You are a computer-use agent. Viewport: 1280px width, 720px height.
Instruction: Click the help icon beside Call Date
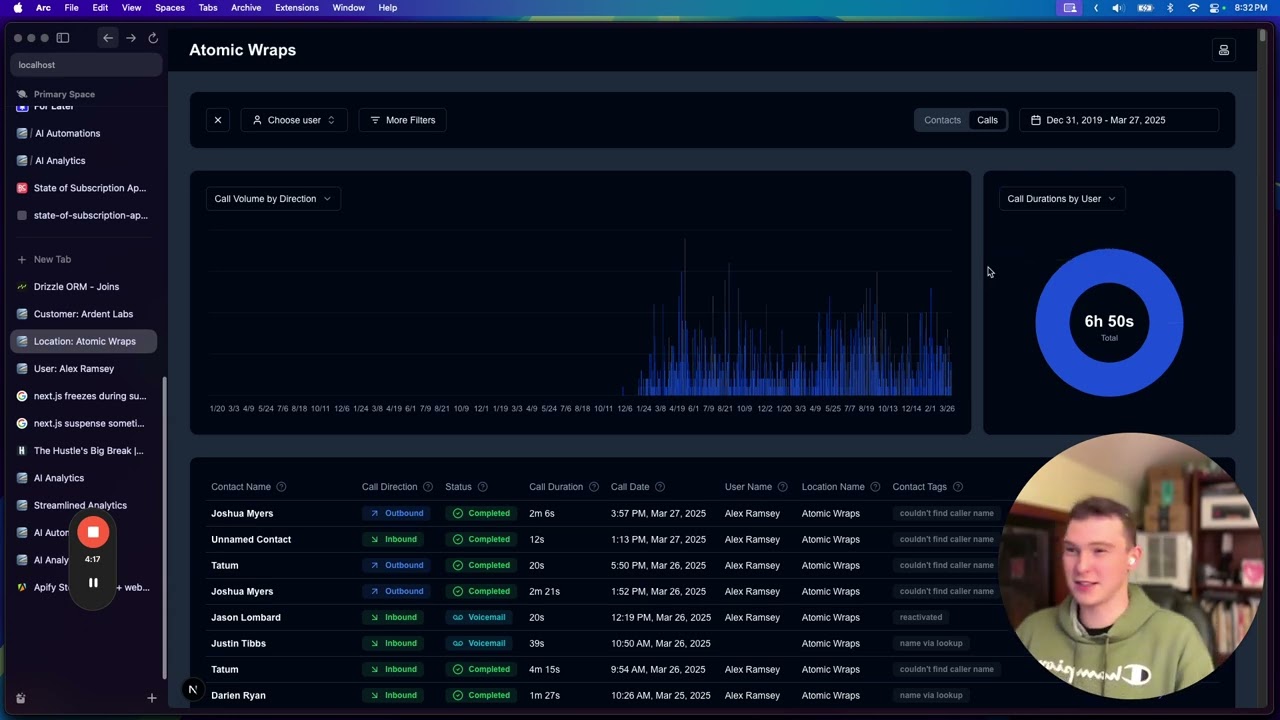coord(660,487)
